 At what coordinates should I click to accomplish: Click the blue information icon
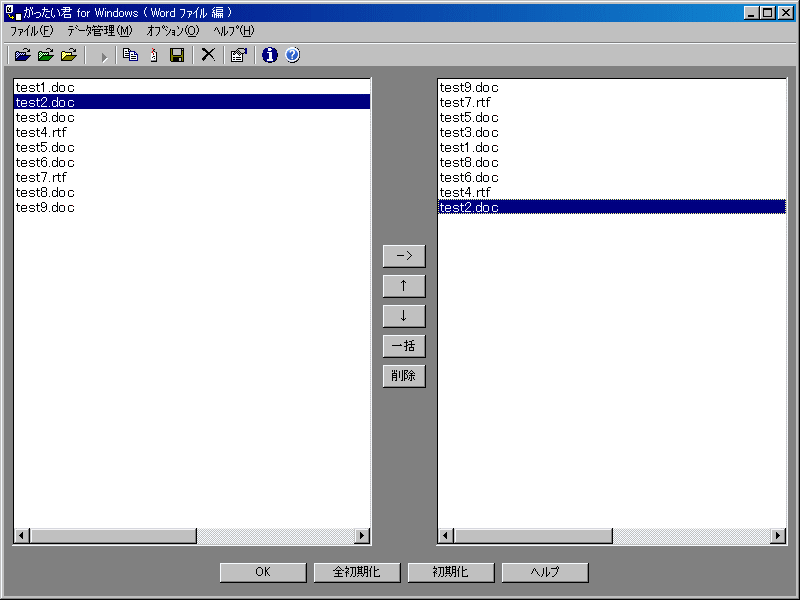[269, 55]
